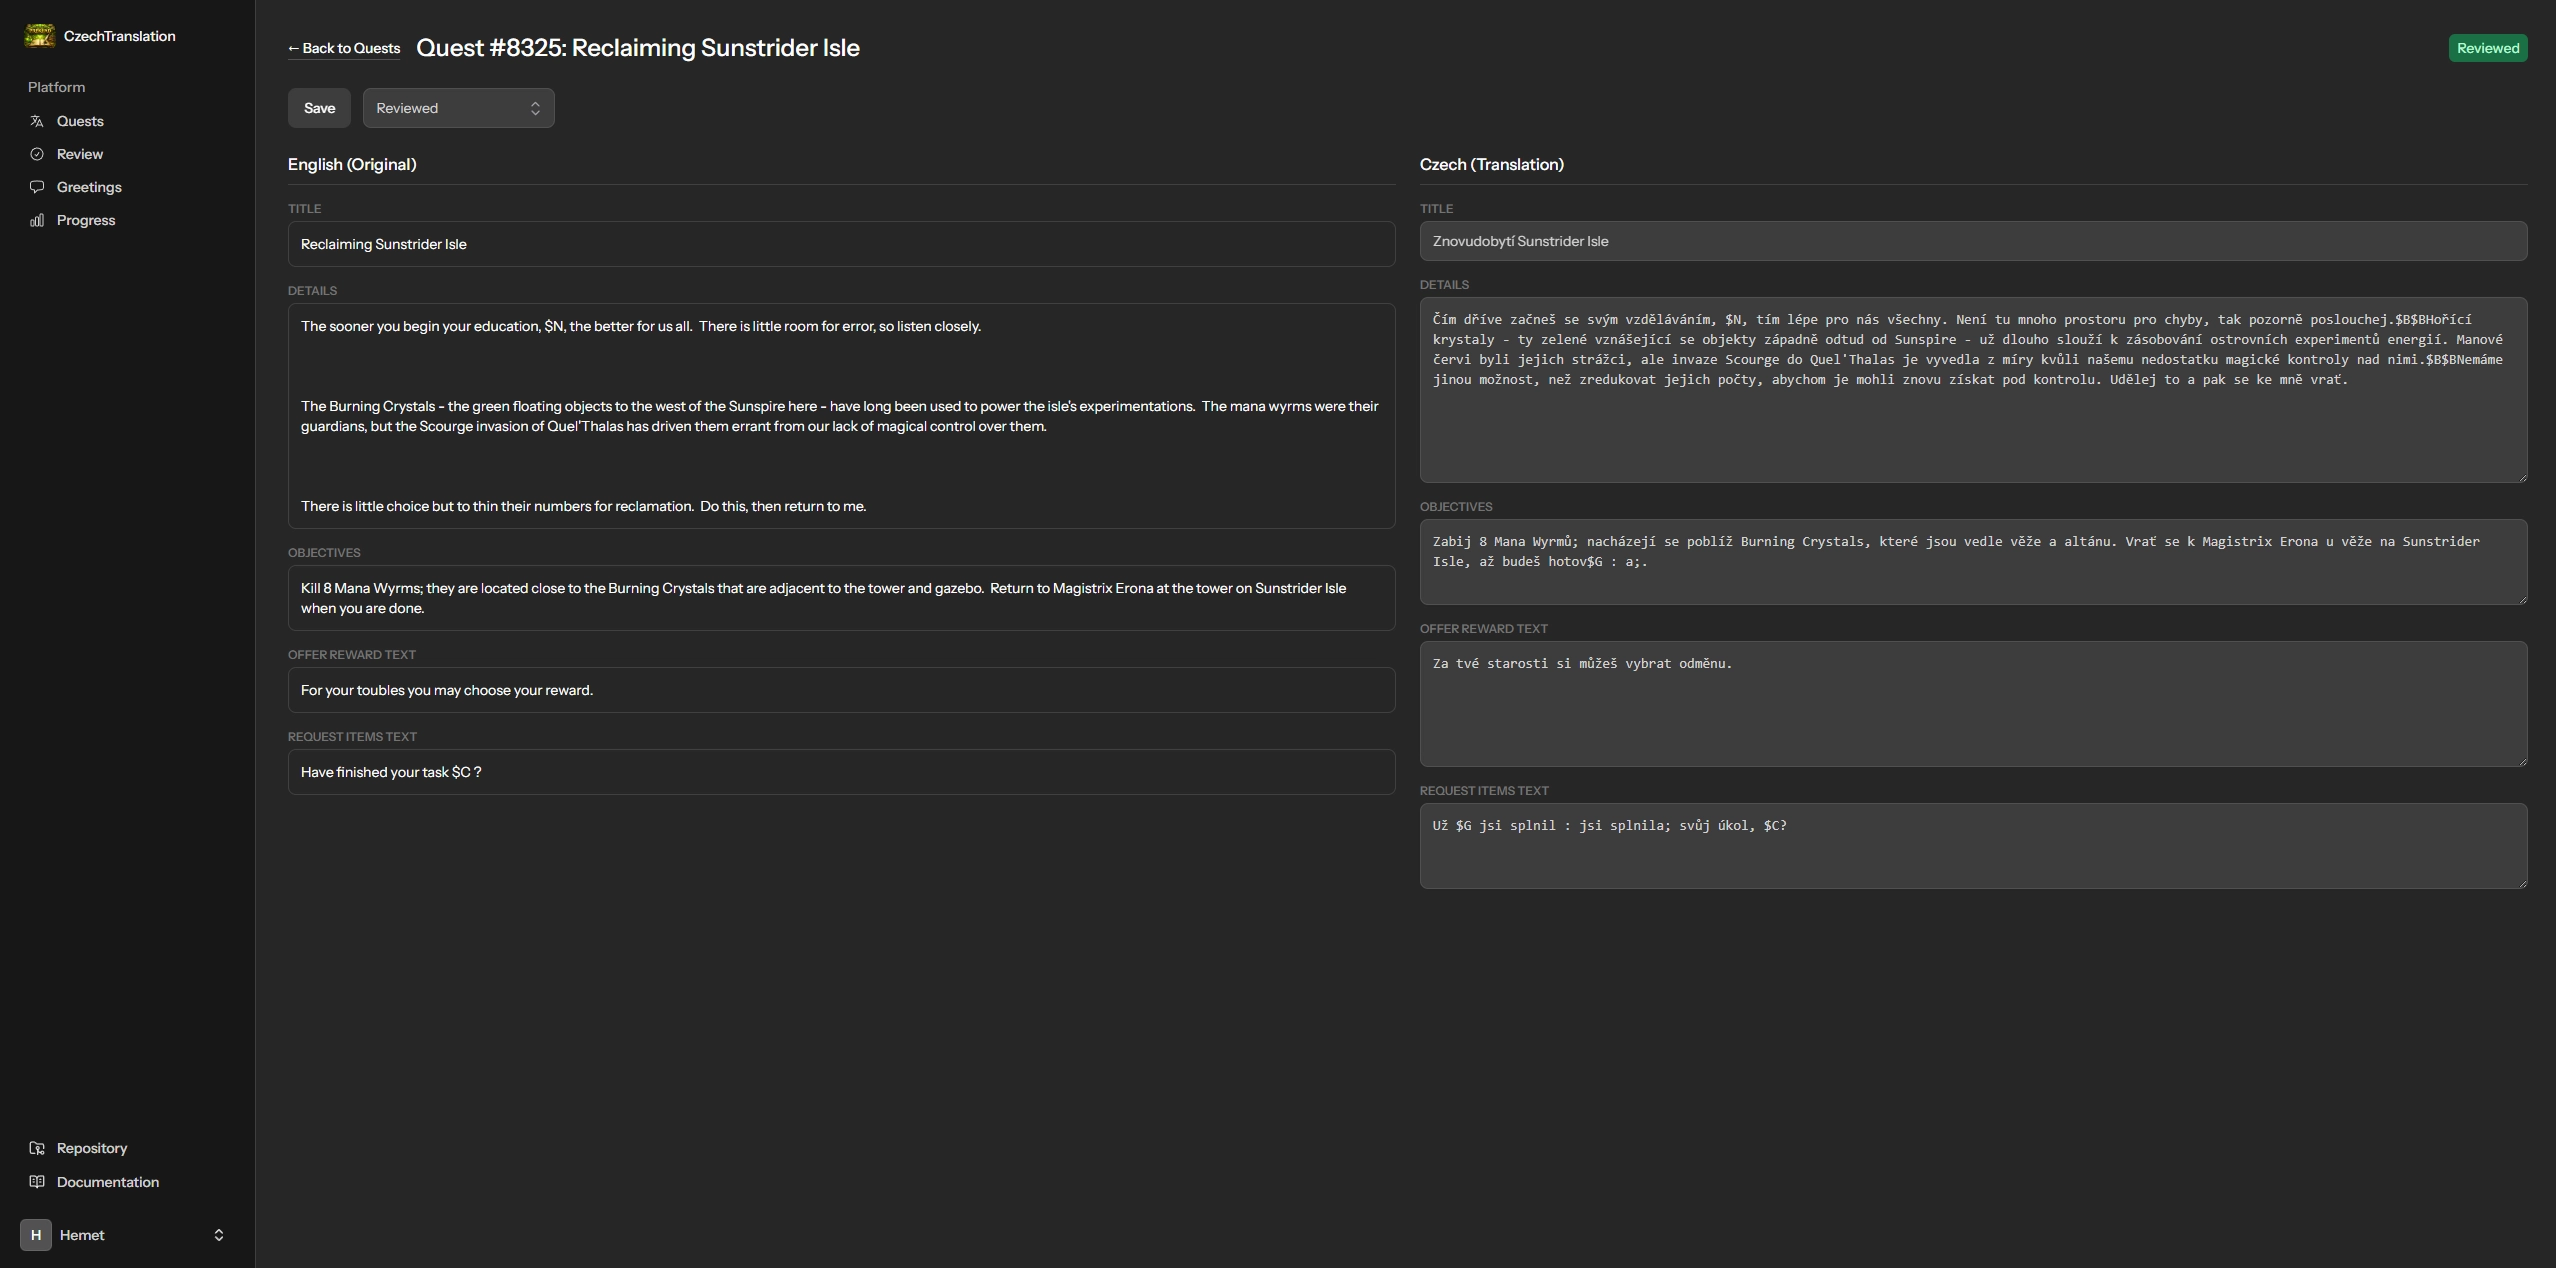The width and height of the screenshot is (2557, 1268).
Task: Click the Quests translate icon in sidebar
Action: [x=37, y=121]
